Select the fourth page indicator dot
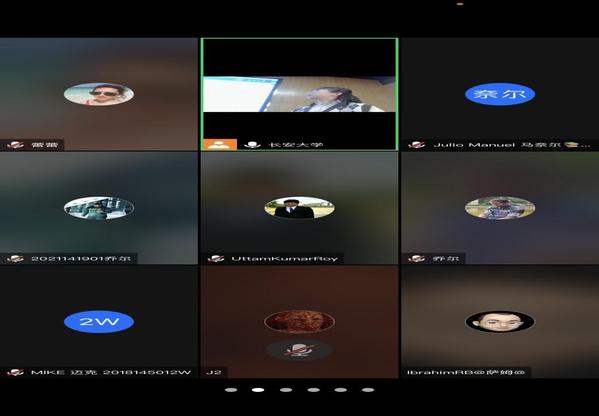This screenshot has height=416, width=599. pyautogui.click(x=313, y=390)
